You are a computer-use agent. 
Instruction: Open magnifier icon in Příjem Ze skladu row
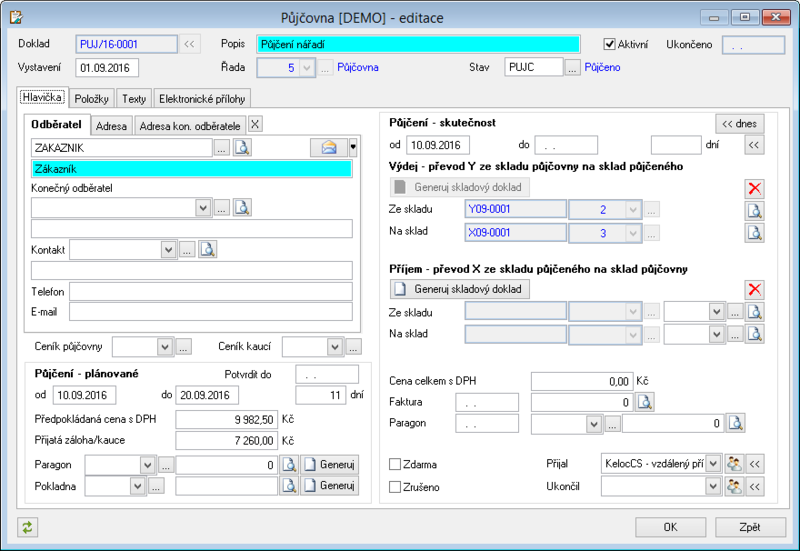click(755, 312)
